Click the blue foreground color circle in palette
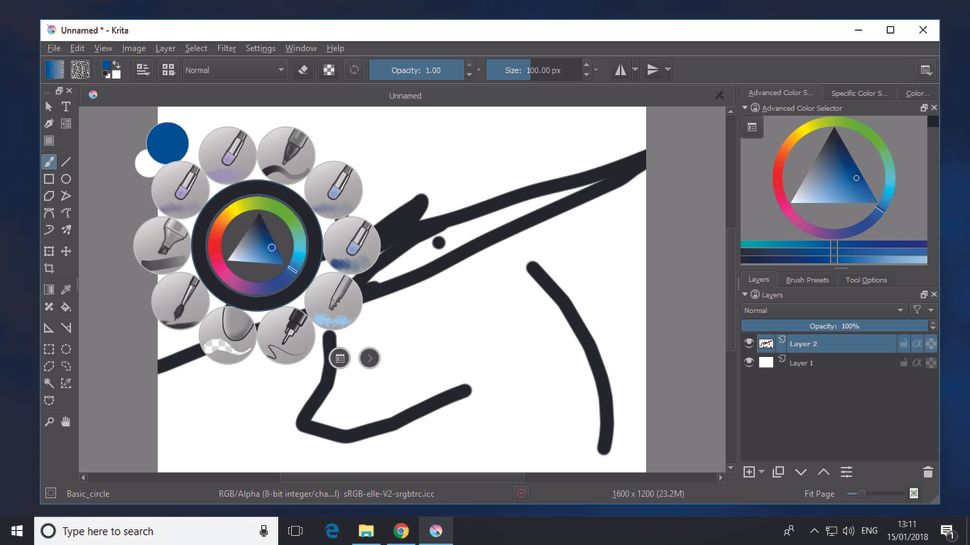This screenshot has width=970, height=545. (167, 143)
